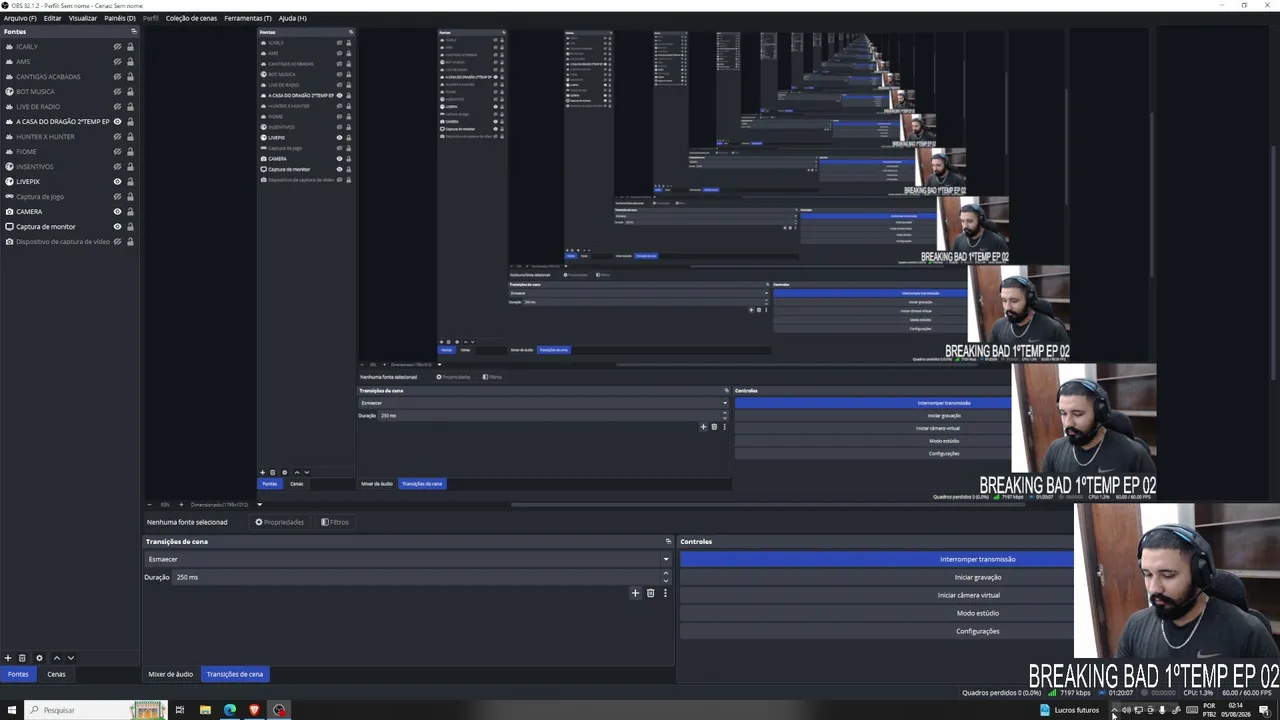Click the Propriedades button in source toolbar
The image size is (1280, 720).
coord(280,522)
